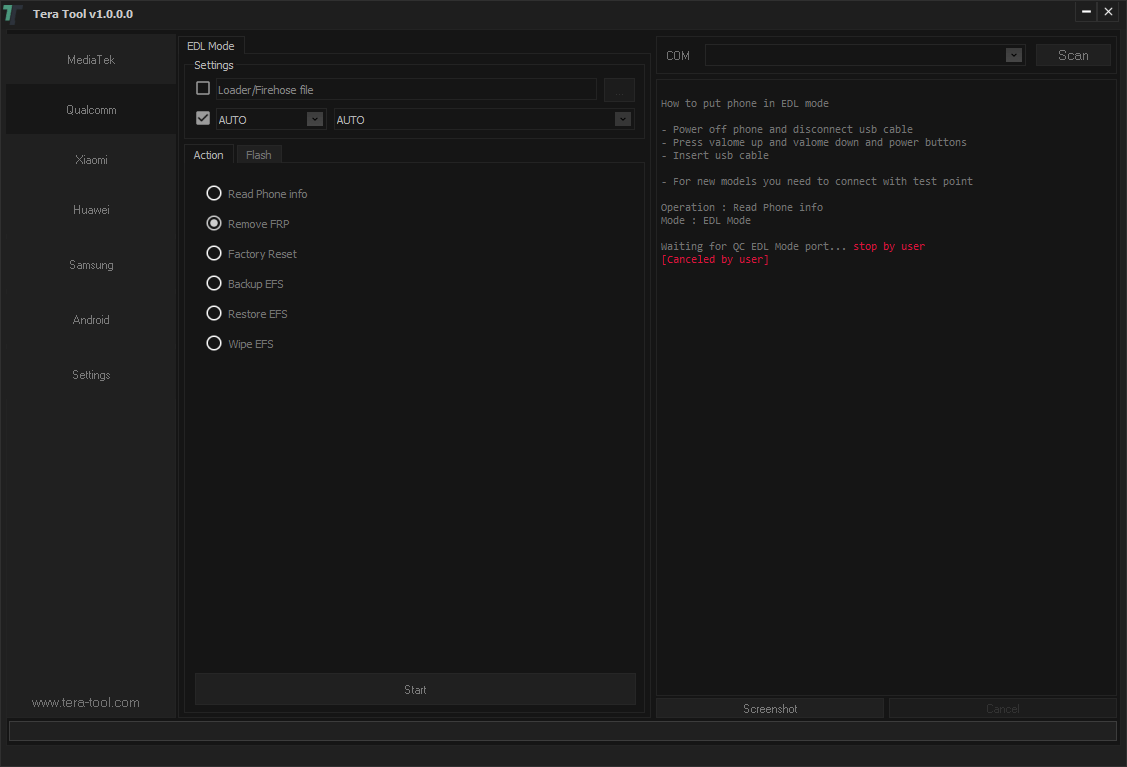The height and width of the screenshot is (767, 1127).
Task: Open the COM port dropdown
Action: click(1013, 55)
